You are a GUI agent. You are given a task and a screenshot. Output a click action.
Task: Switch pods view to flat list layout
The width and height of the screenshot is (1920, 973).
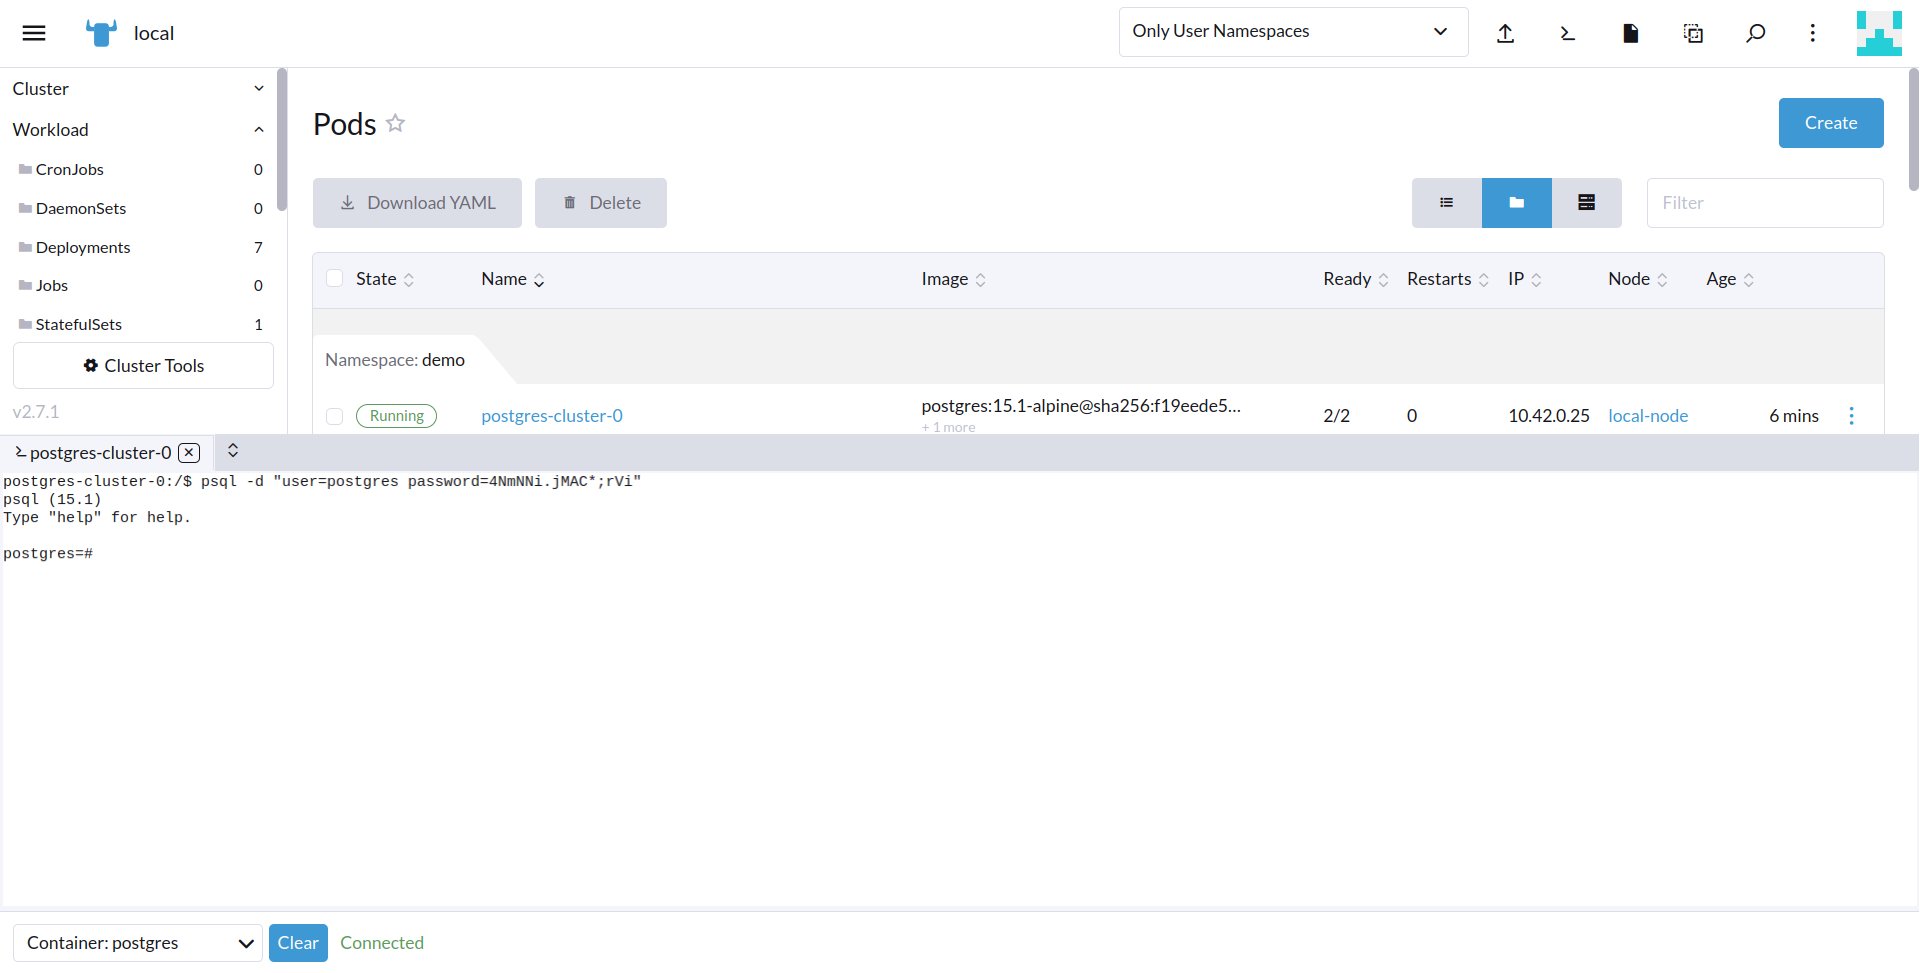point(1446,202)
